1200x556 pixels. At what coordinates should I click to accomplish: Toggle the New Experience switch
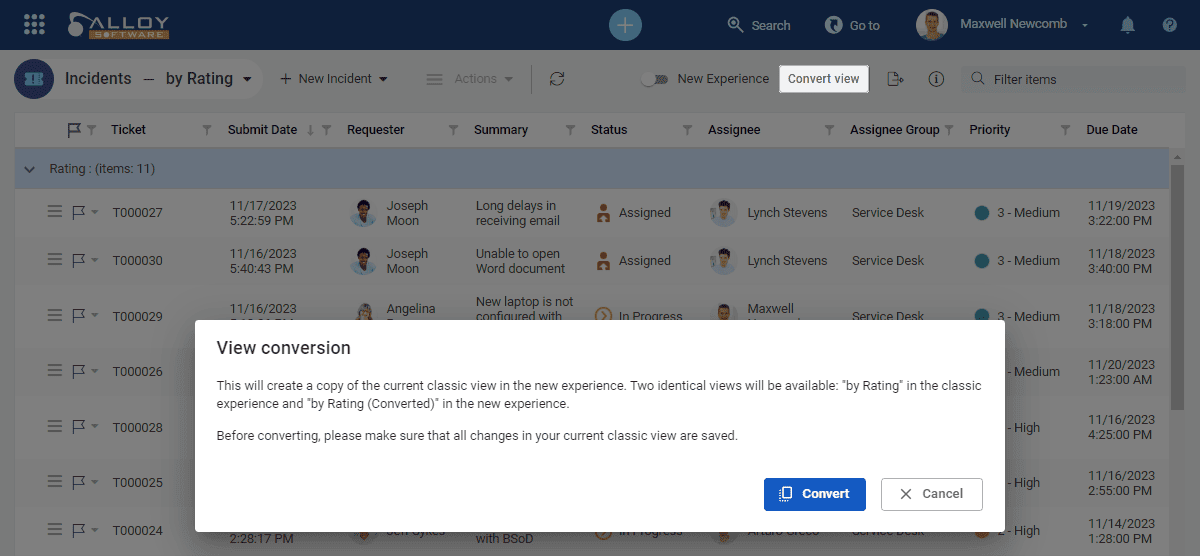[655, 79]
